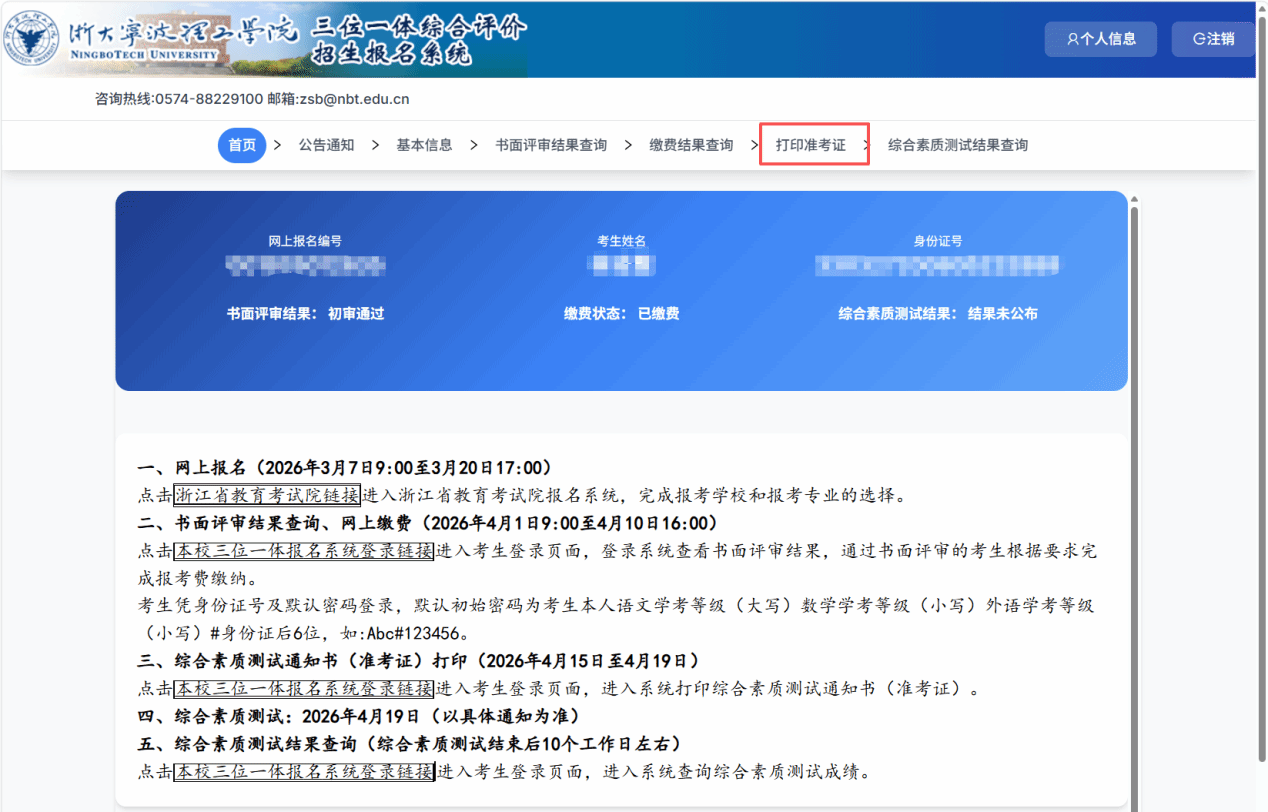The width and height of the screenshot is (1268, 812).
Task: Open the 打印准考证 tab
Action: coord(811,145)
